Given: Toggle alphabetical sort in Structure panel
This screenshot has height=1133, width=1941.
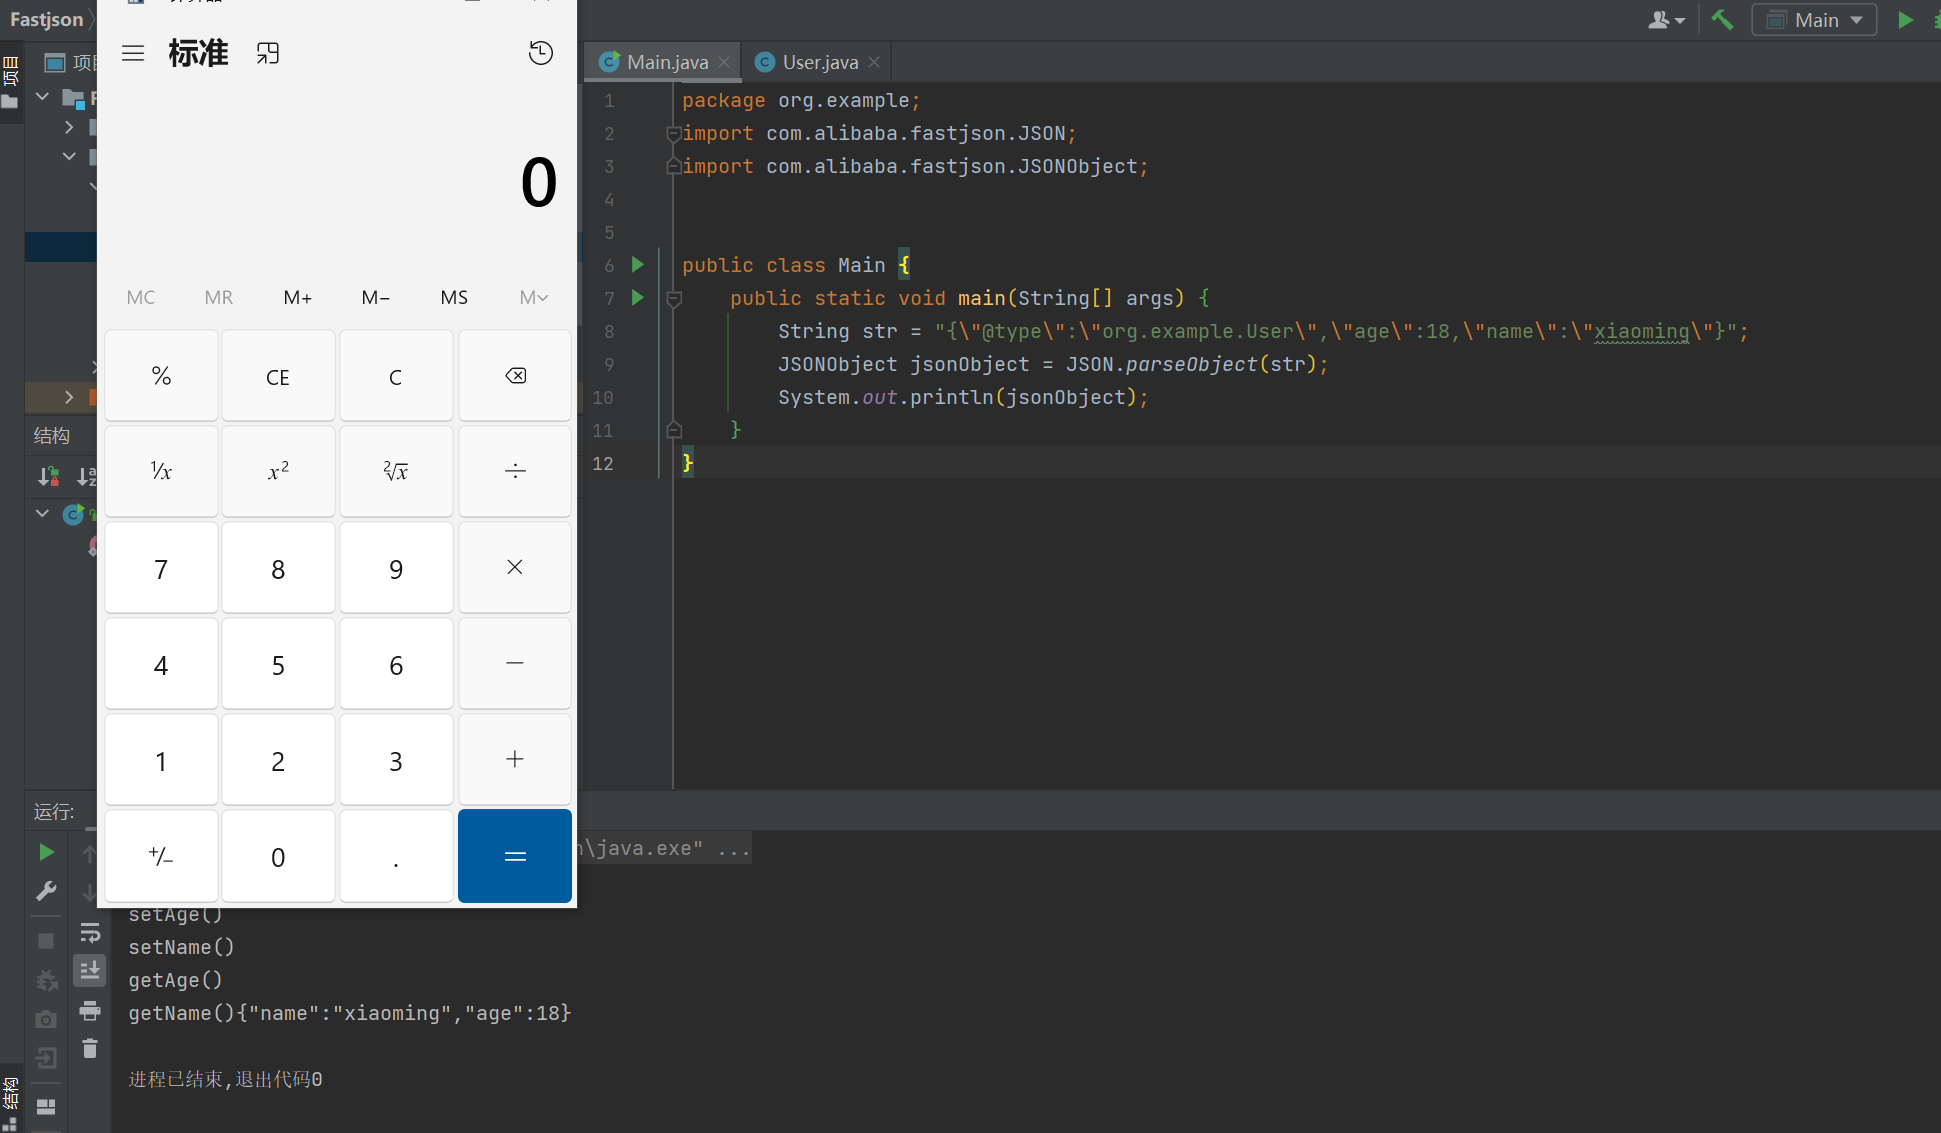Looking at the screenshot, I should [x=87, y=476].
